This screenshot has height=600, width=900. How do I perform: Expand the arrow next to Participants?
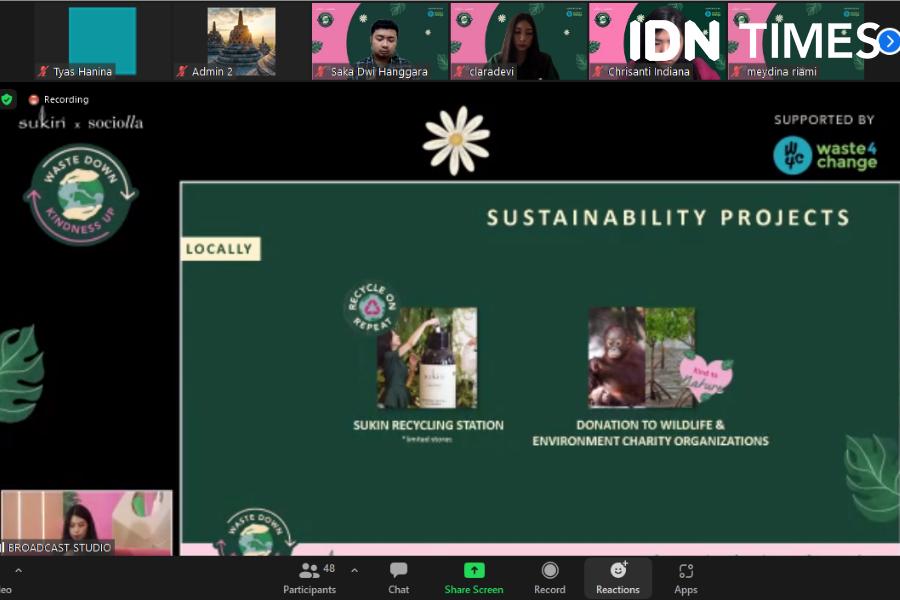point(354,571)
